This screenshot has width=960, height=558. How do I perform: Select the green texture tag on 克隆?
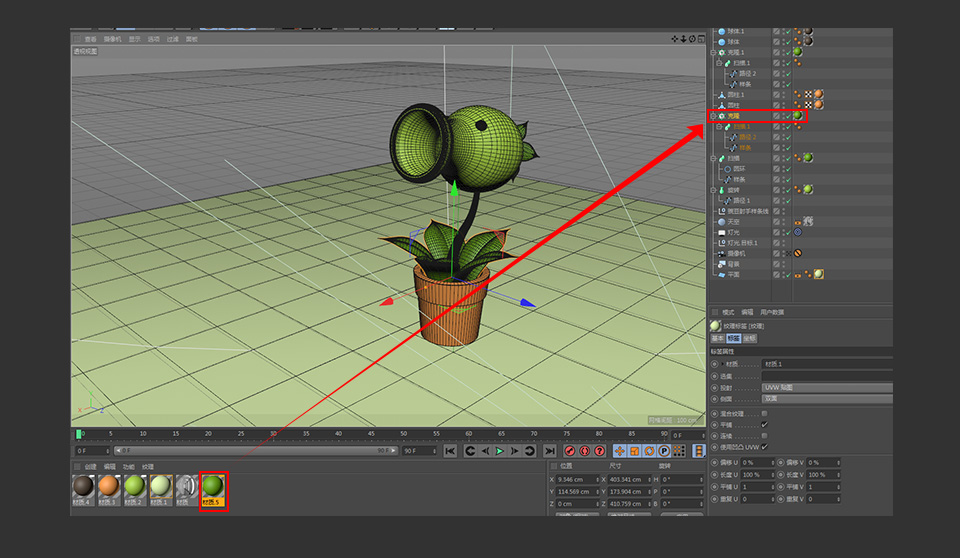pyautogui.click(x=798, y=115)
